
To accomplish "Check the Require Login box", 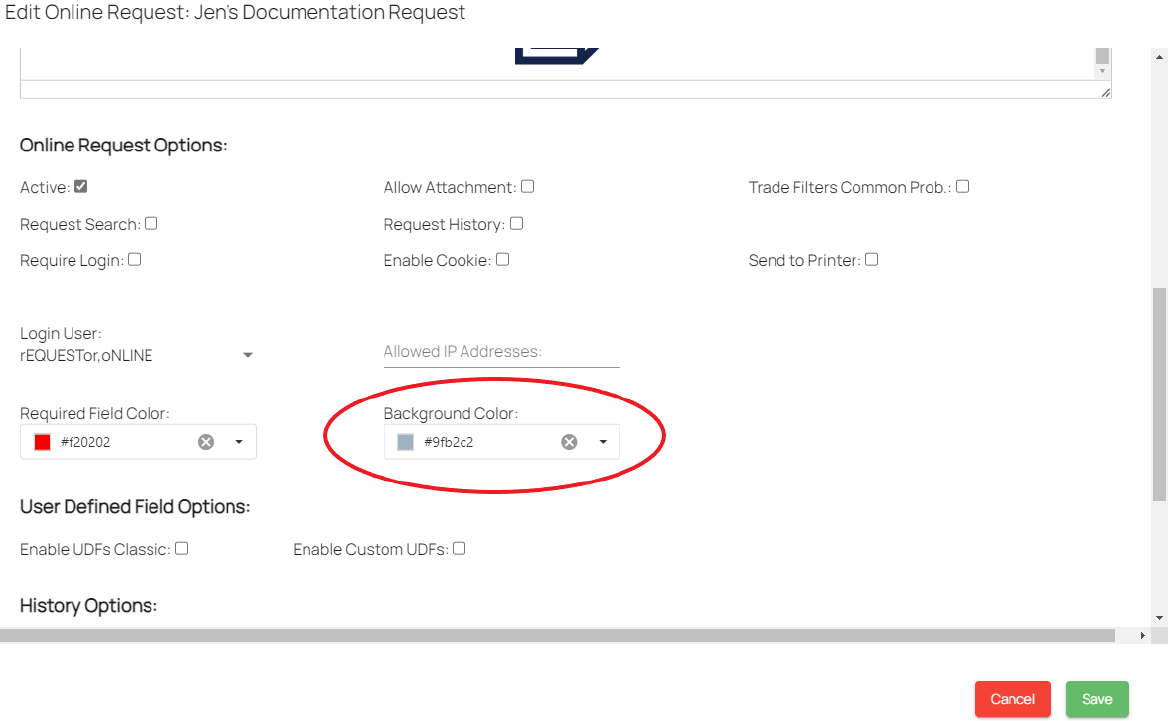I will (x=135, y=259).
